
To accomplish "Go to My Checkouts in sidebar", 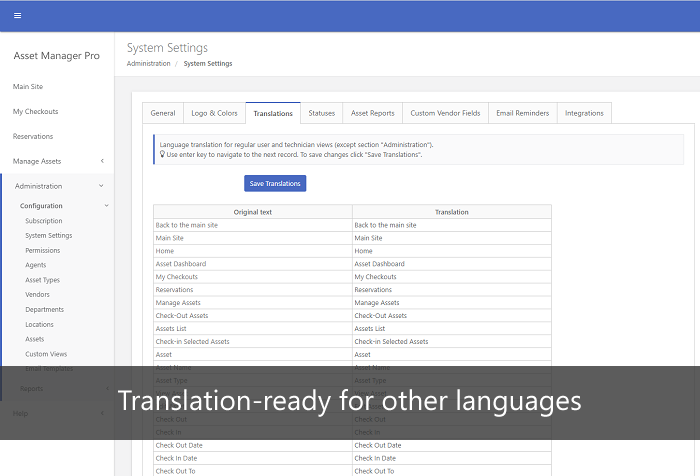I will [35, 112].
